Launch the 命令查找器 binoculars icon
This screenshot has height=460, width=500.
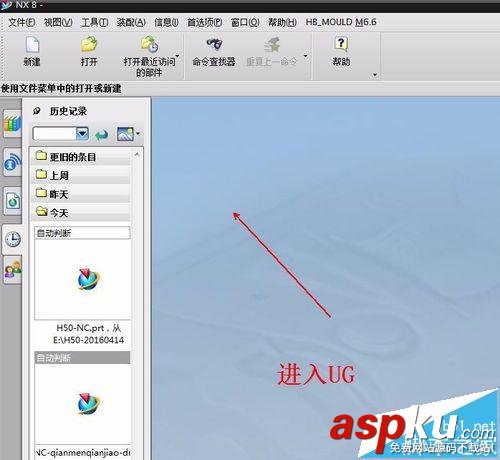(x=214, y=44)
